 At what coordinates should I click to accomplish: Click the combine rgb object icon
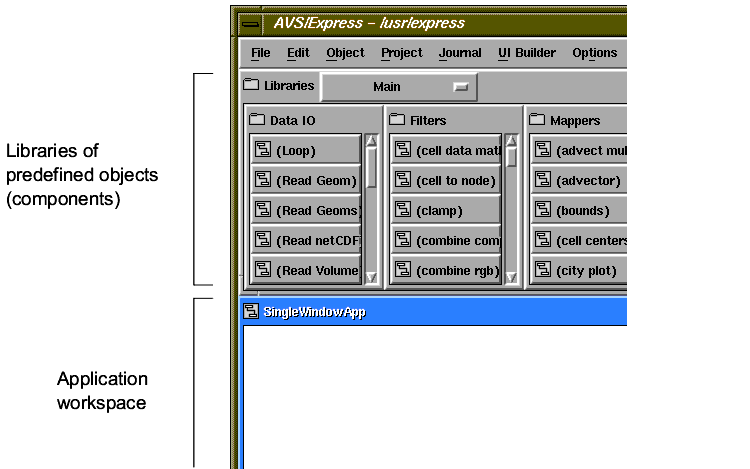click(x=403, y=270)
